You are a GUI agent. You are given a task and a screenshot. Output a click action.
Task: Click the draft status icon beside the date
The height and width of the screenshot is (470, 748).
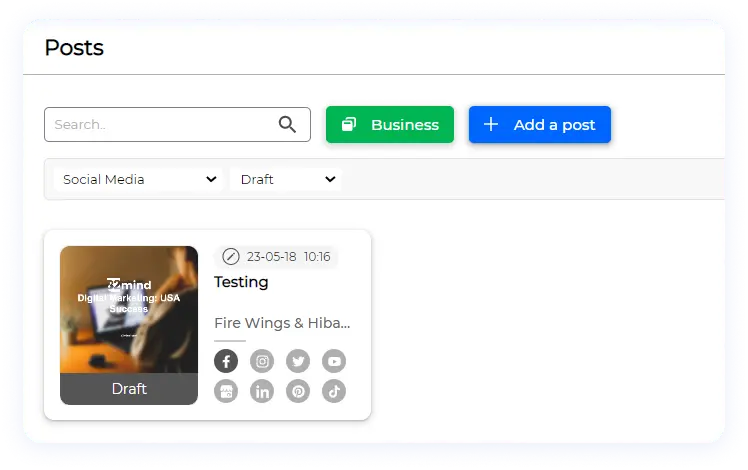[231, 257]
